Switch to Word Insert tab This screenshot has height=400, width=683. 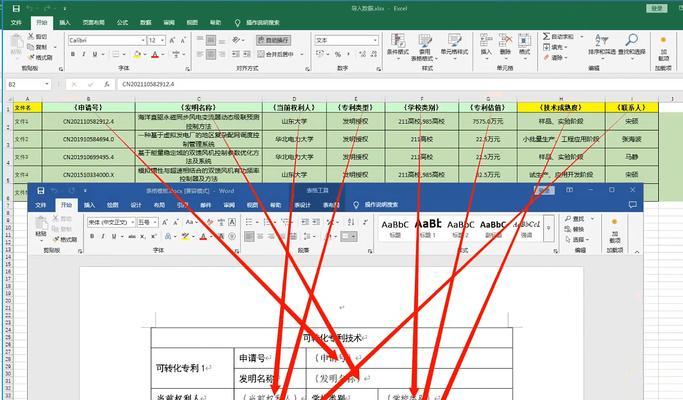click(x=89, y=205)
